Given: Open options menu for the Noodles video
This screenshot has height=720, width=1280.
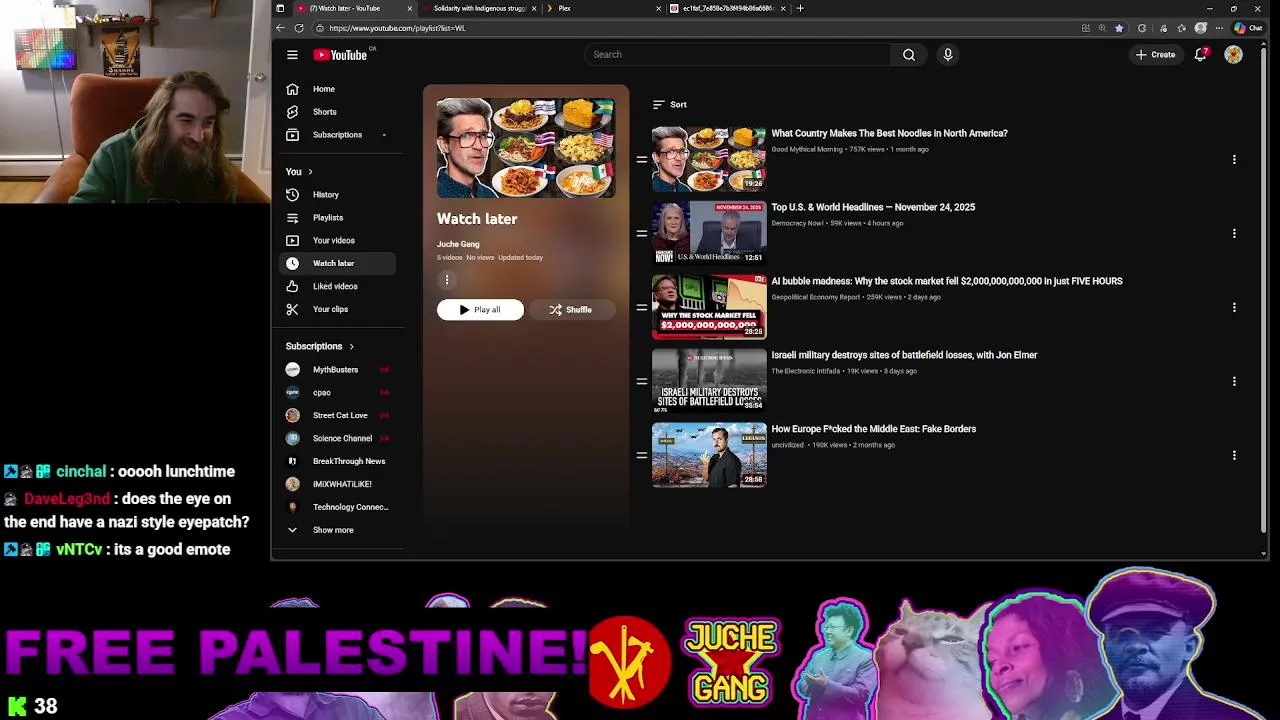Looking at the screenshot, I should [x=1234, y=159].
